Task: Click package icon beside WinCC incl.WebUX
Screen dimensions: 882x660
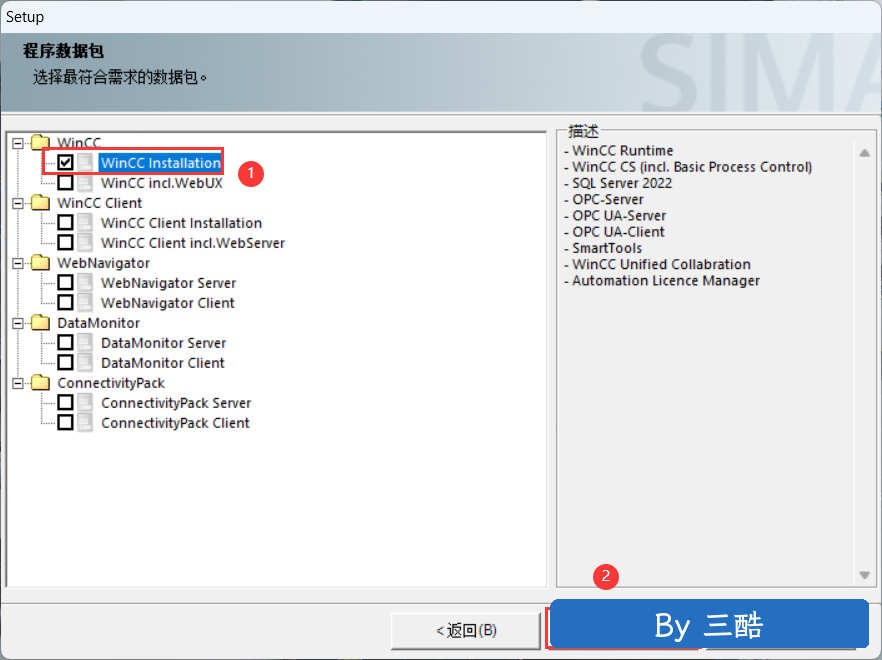Action: [x=85, y=183]
